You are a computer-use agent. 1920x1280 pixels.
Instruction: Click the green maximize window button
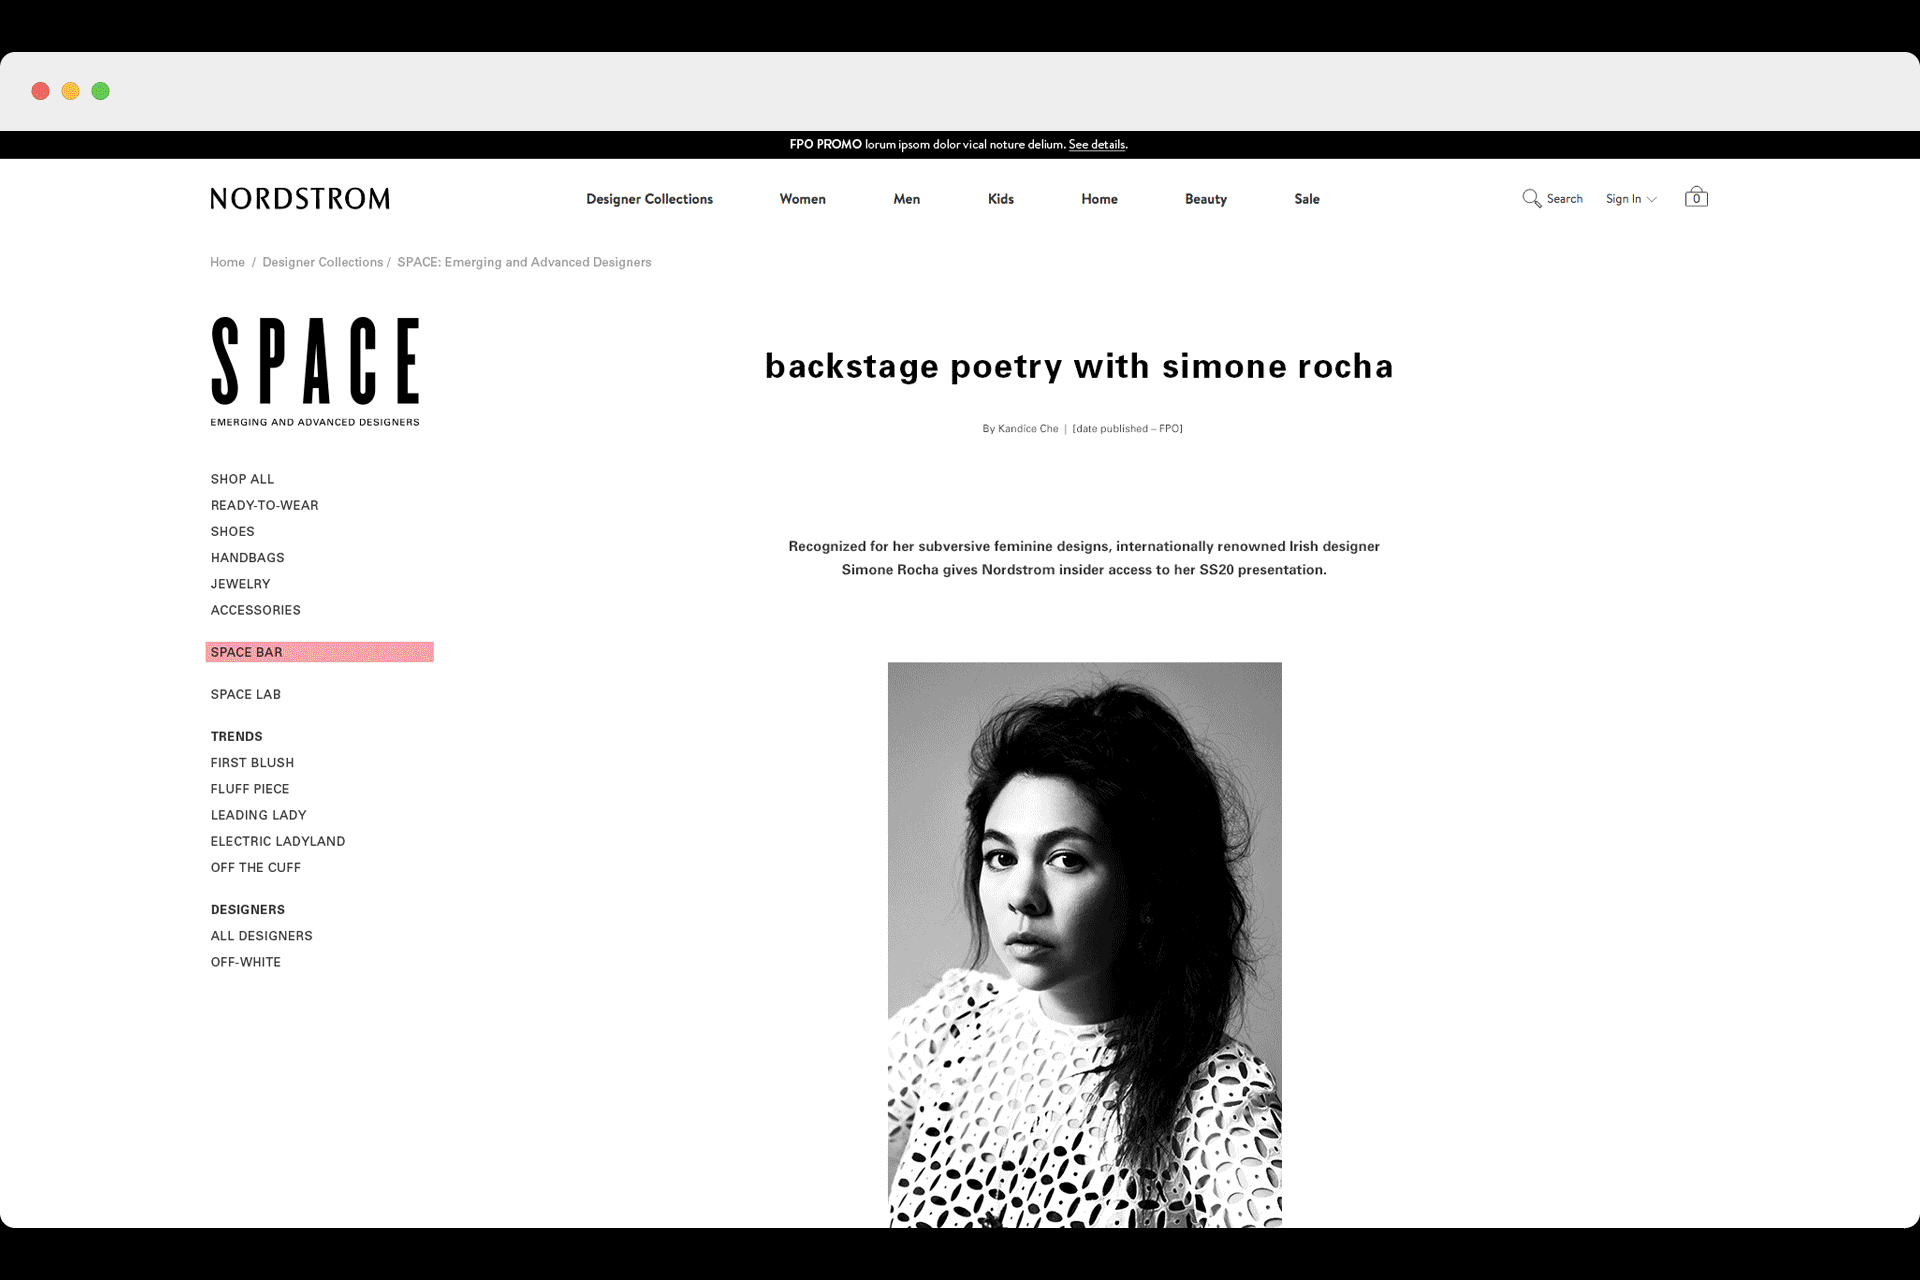click(x=101, y=91)
